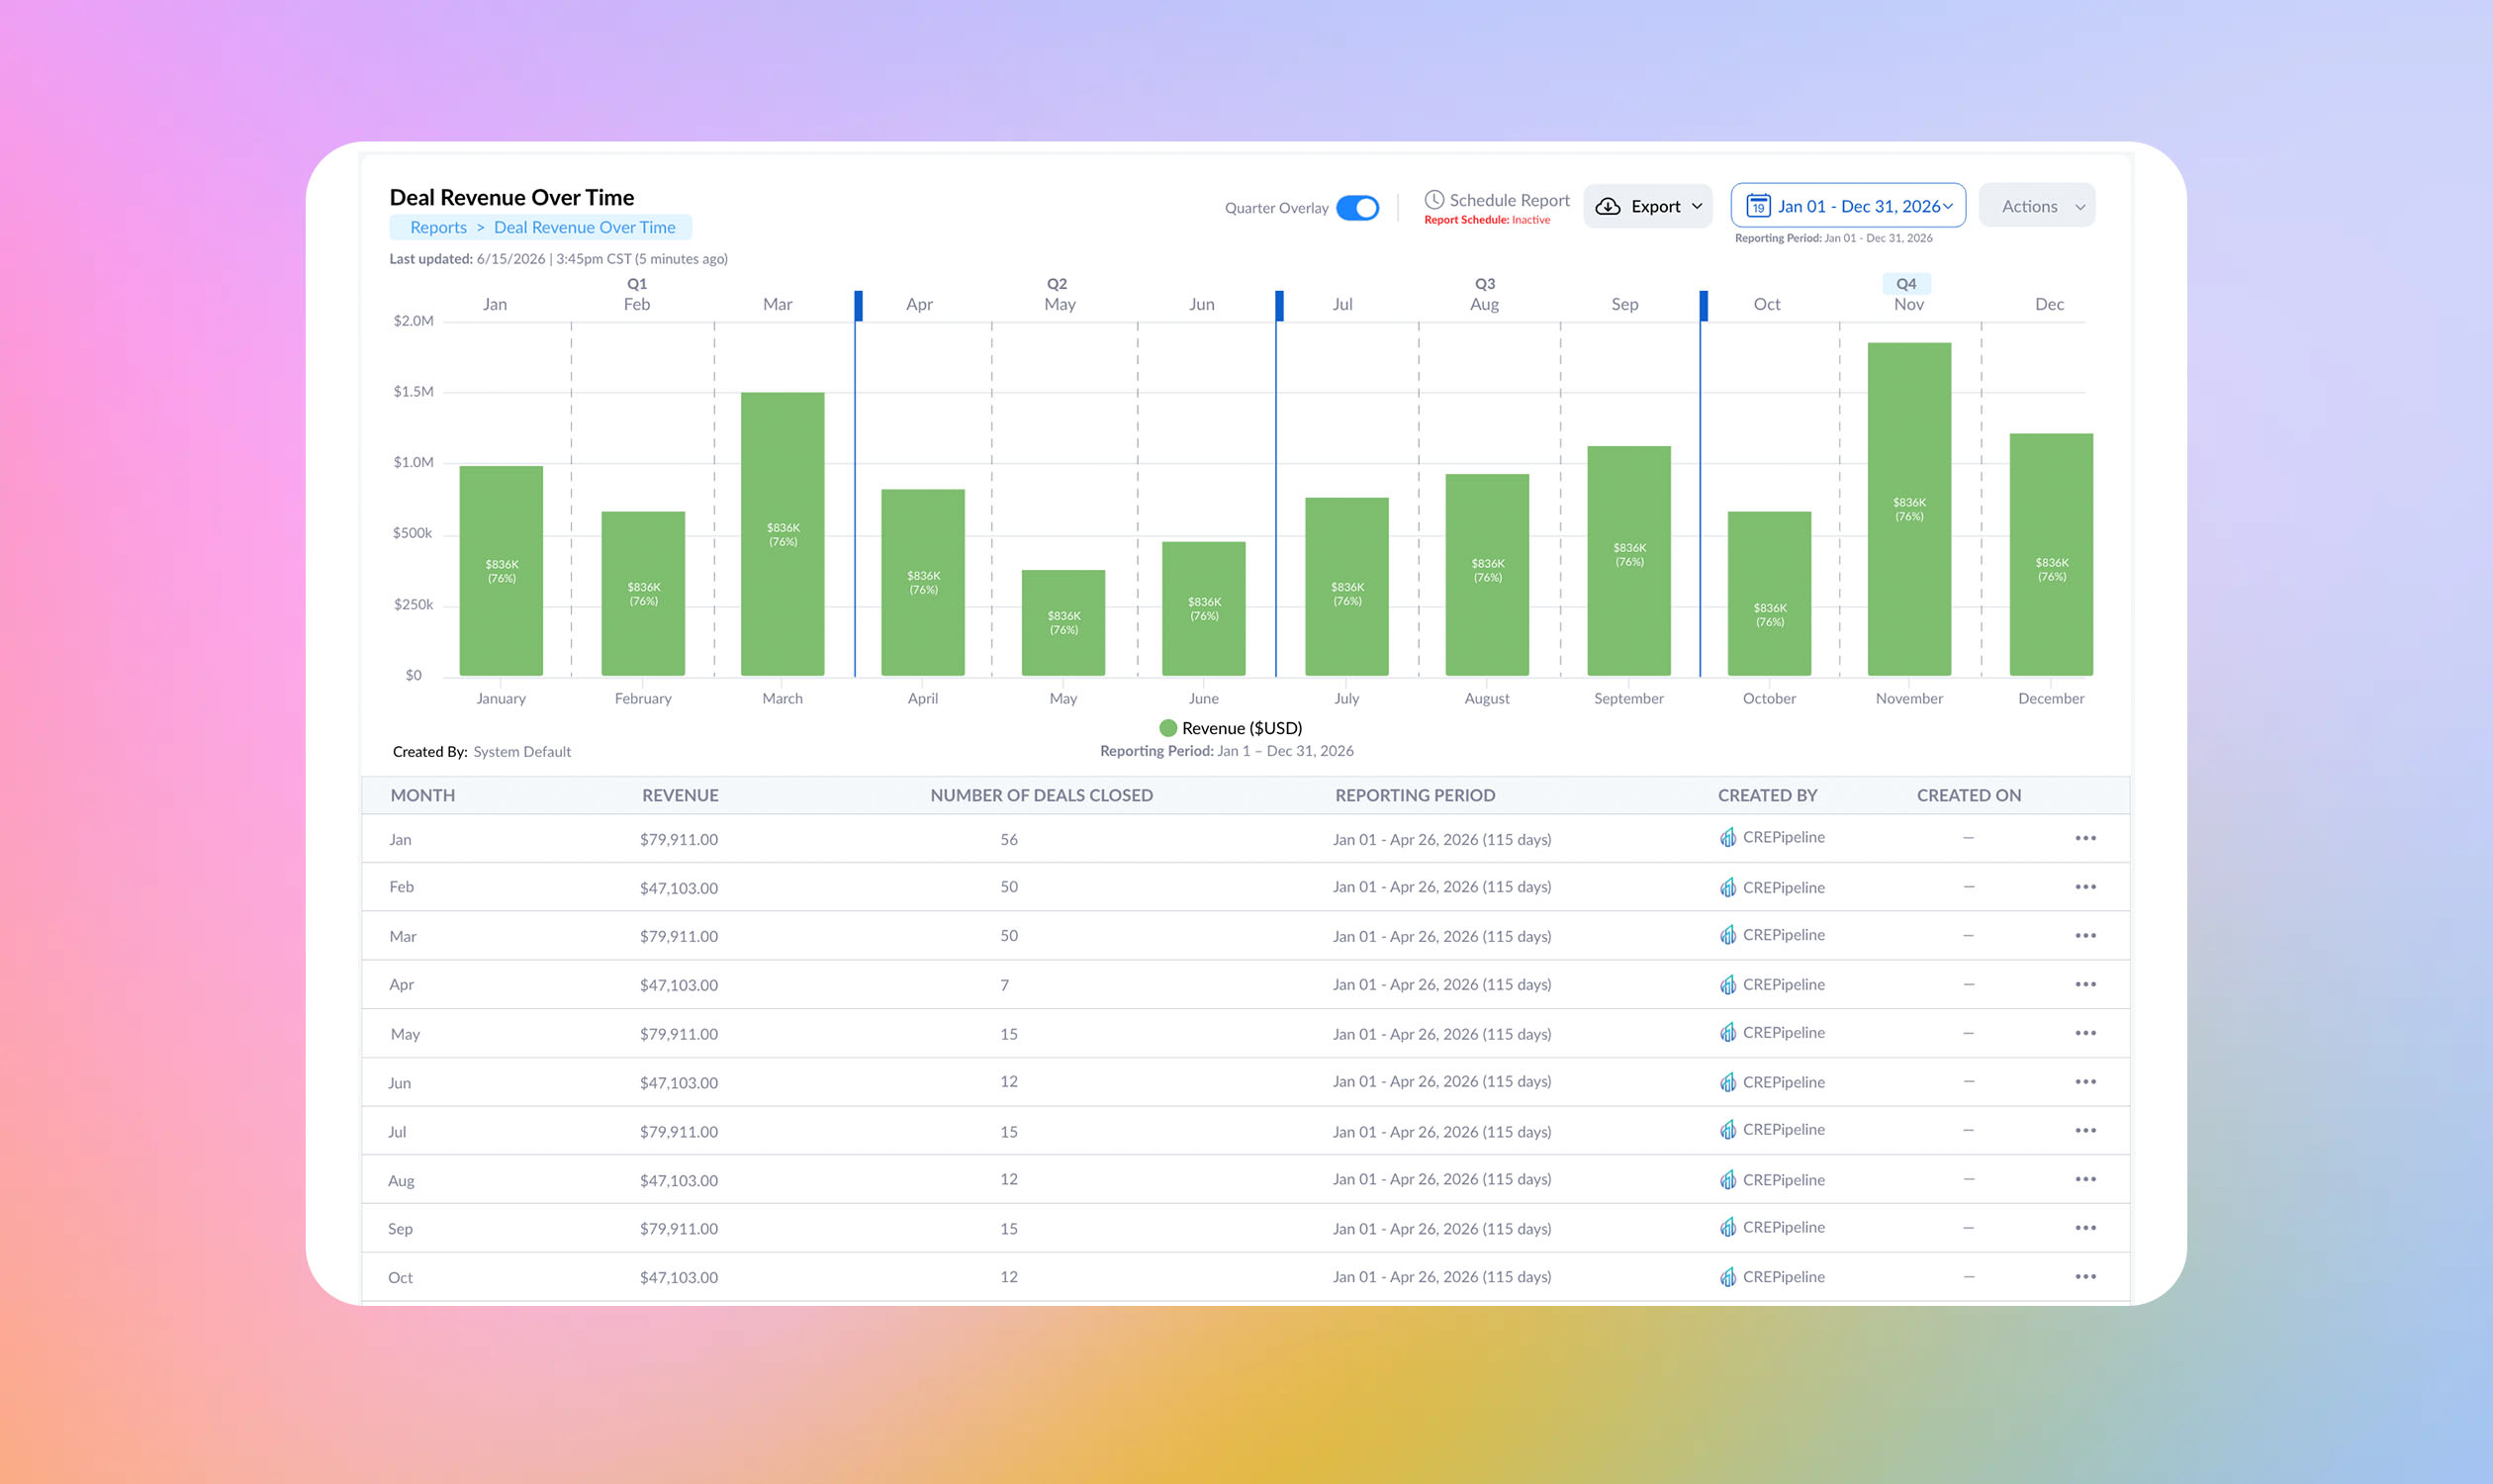Click the Jan deals count "56"
Screen dimensions: 2493x1484
tap(1009, 839)
